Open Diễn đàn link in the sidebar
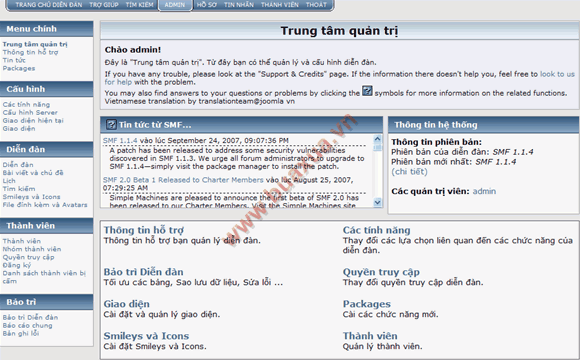The image size is (580, 360). [x=18, y=165]
